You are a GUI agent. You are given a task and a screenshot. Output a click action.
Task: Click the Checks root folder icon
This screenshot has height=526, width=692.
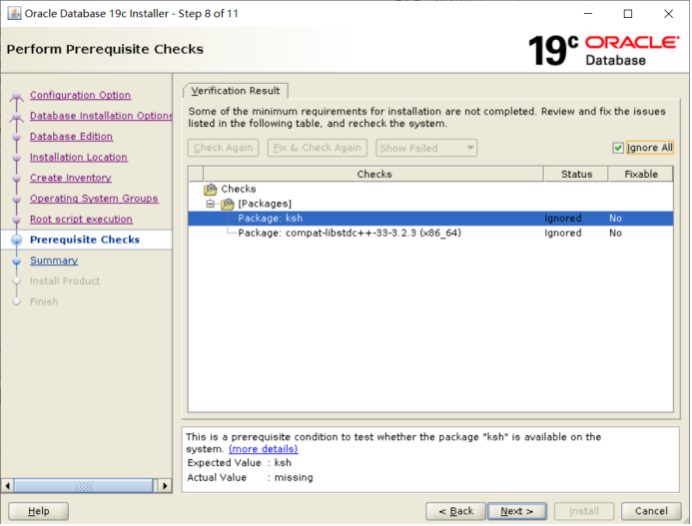(x=211, y=189)
